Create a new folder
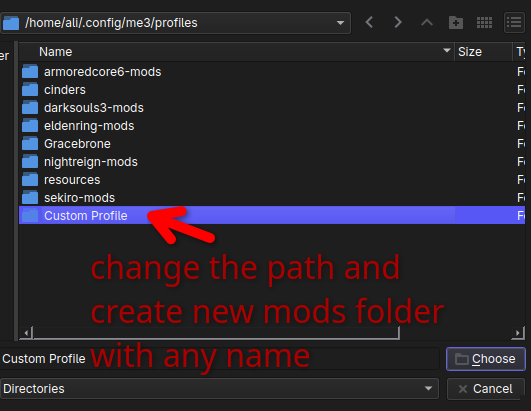The image size is (531, 411). pyautogui.click(x=456, y=23)
